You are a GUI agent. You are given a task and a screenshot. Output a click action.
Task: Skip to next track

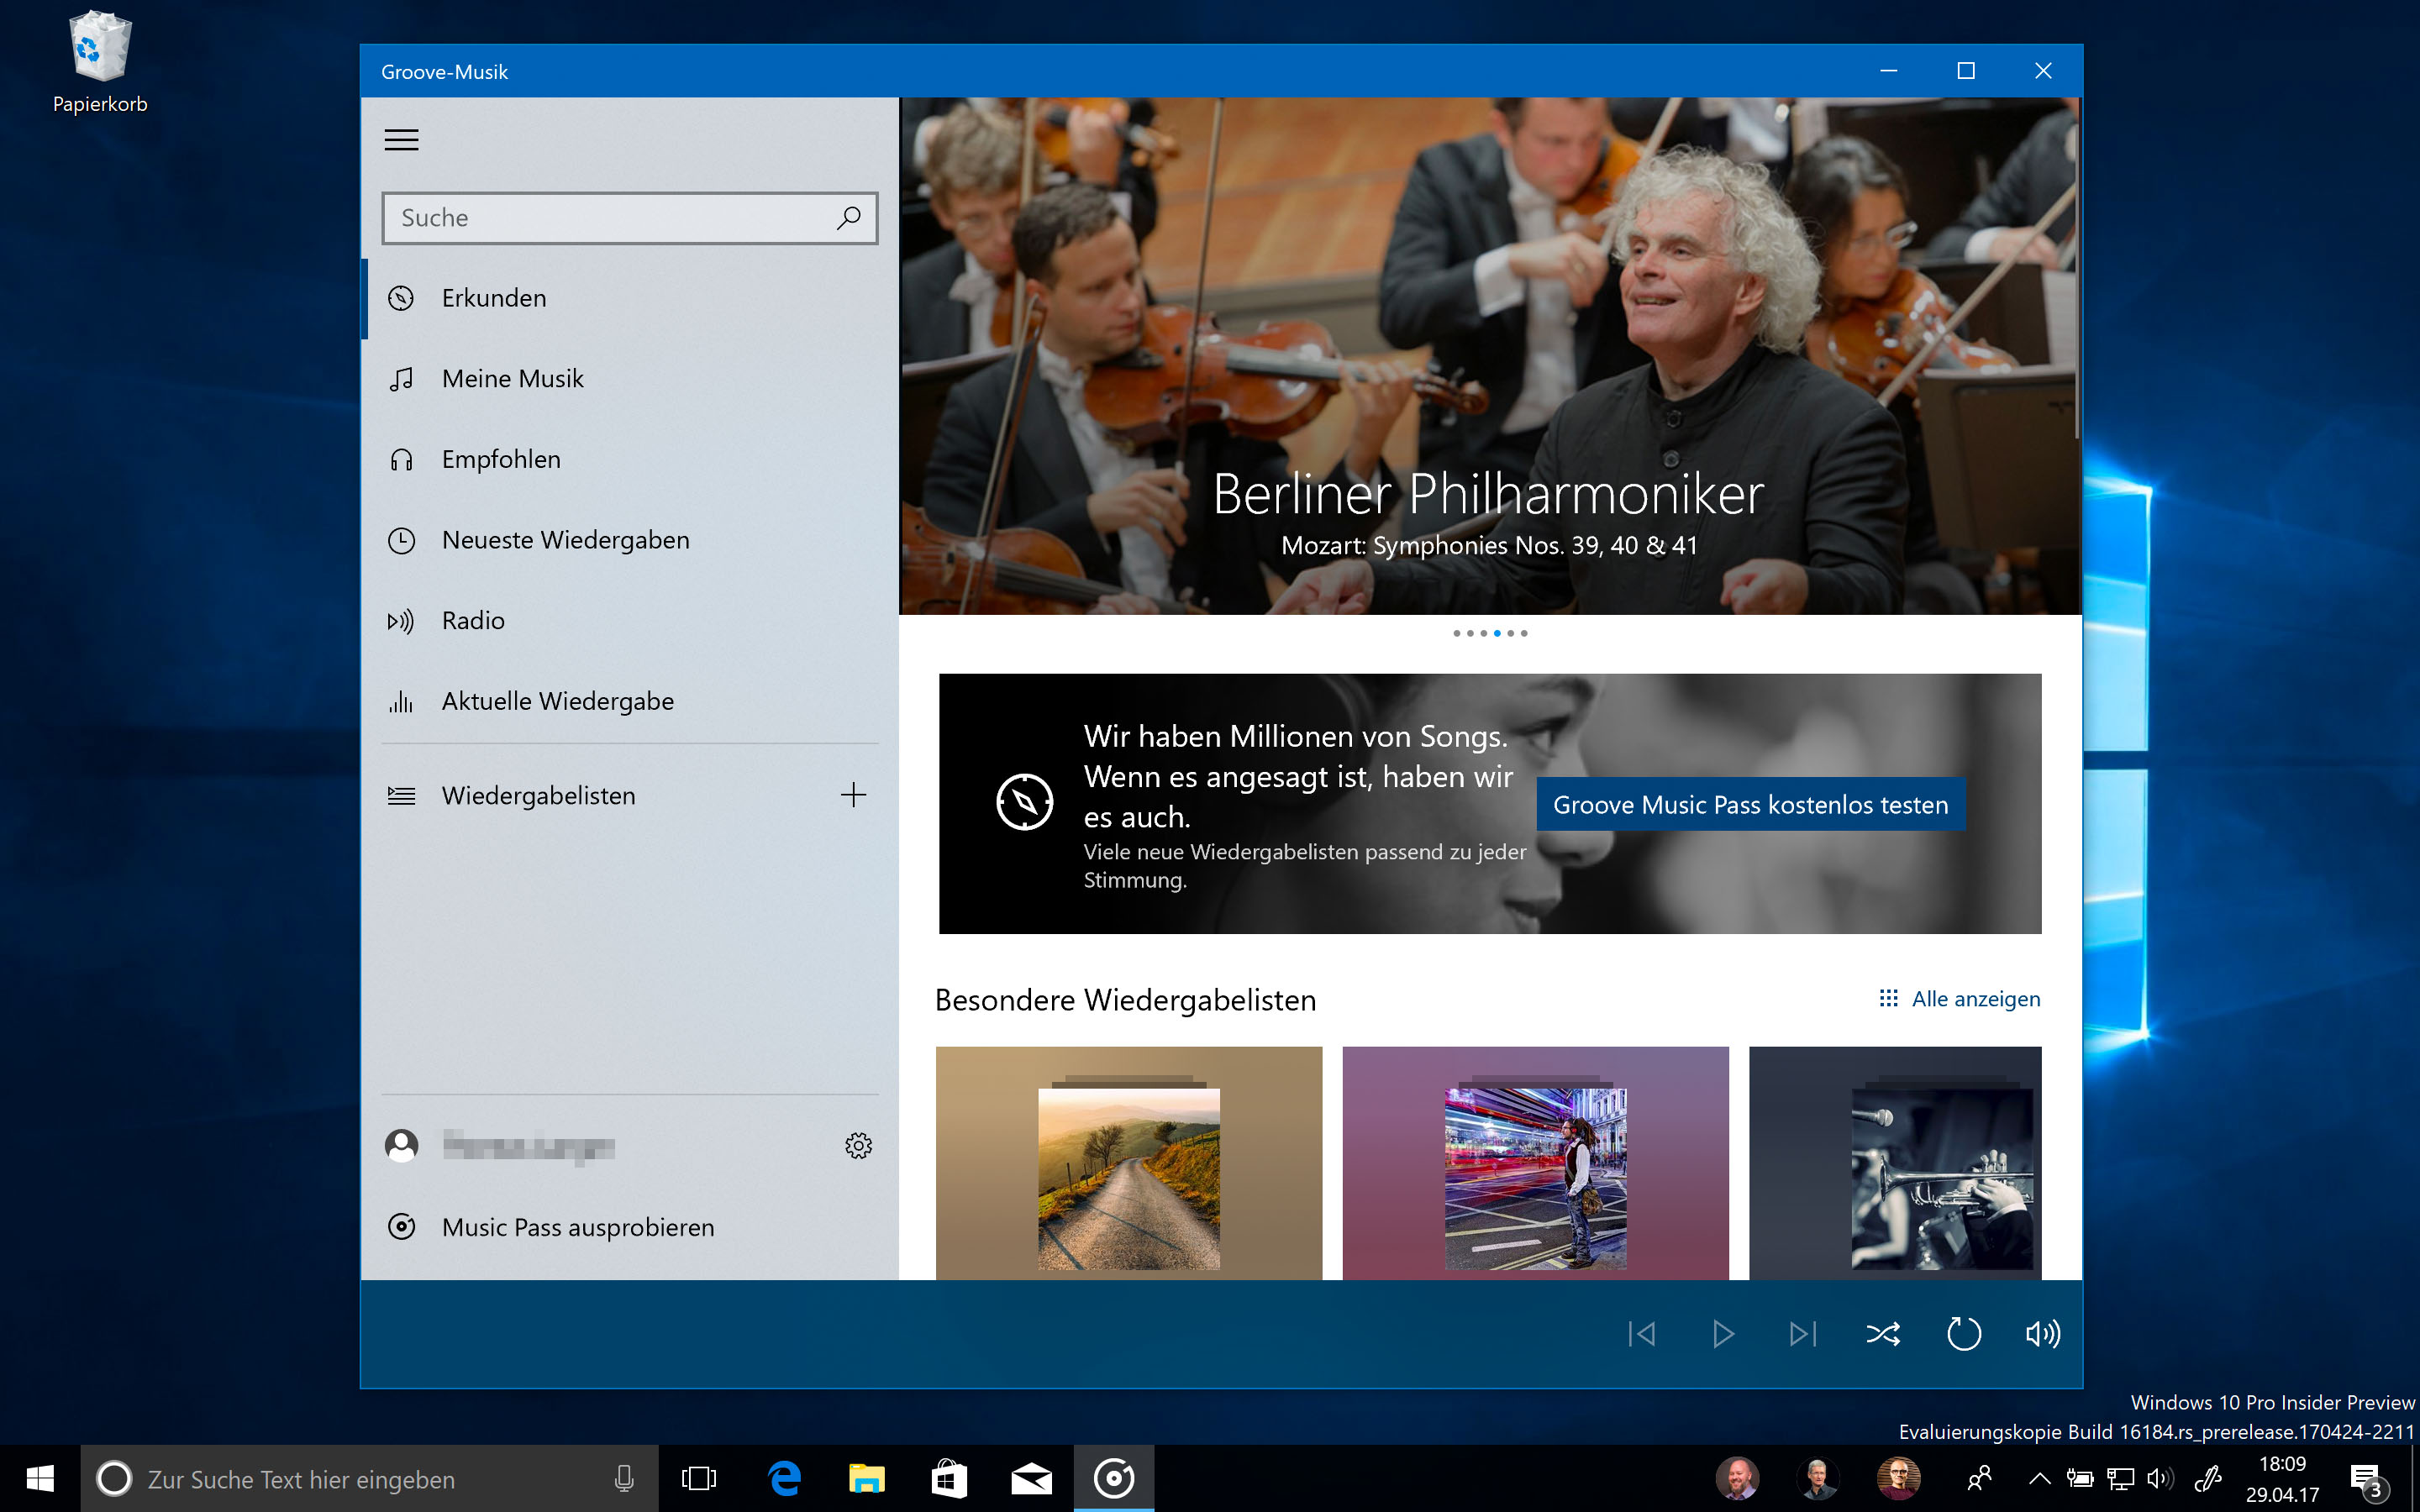point(1803,1335)
